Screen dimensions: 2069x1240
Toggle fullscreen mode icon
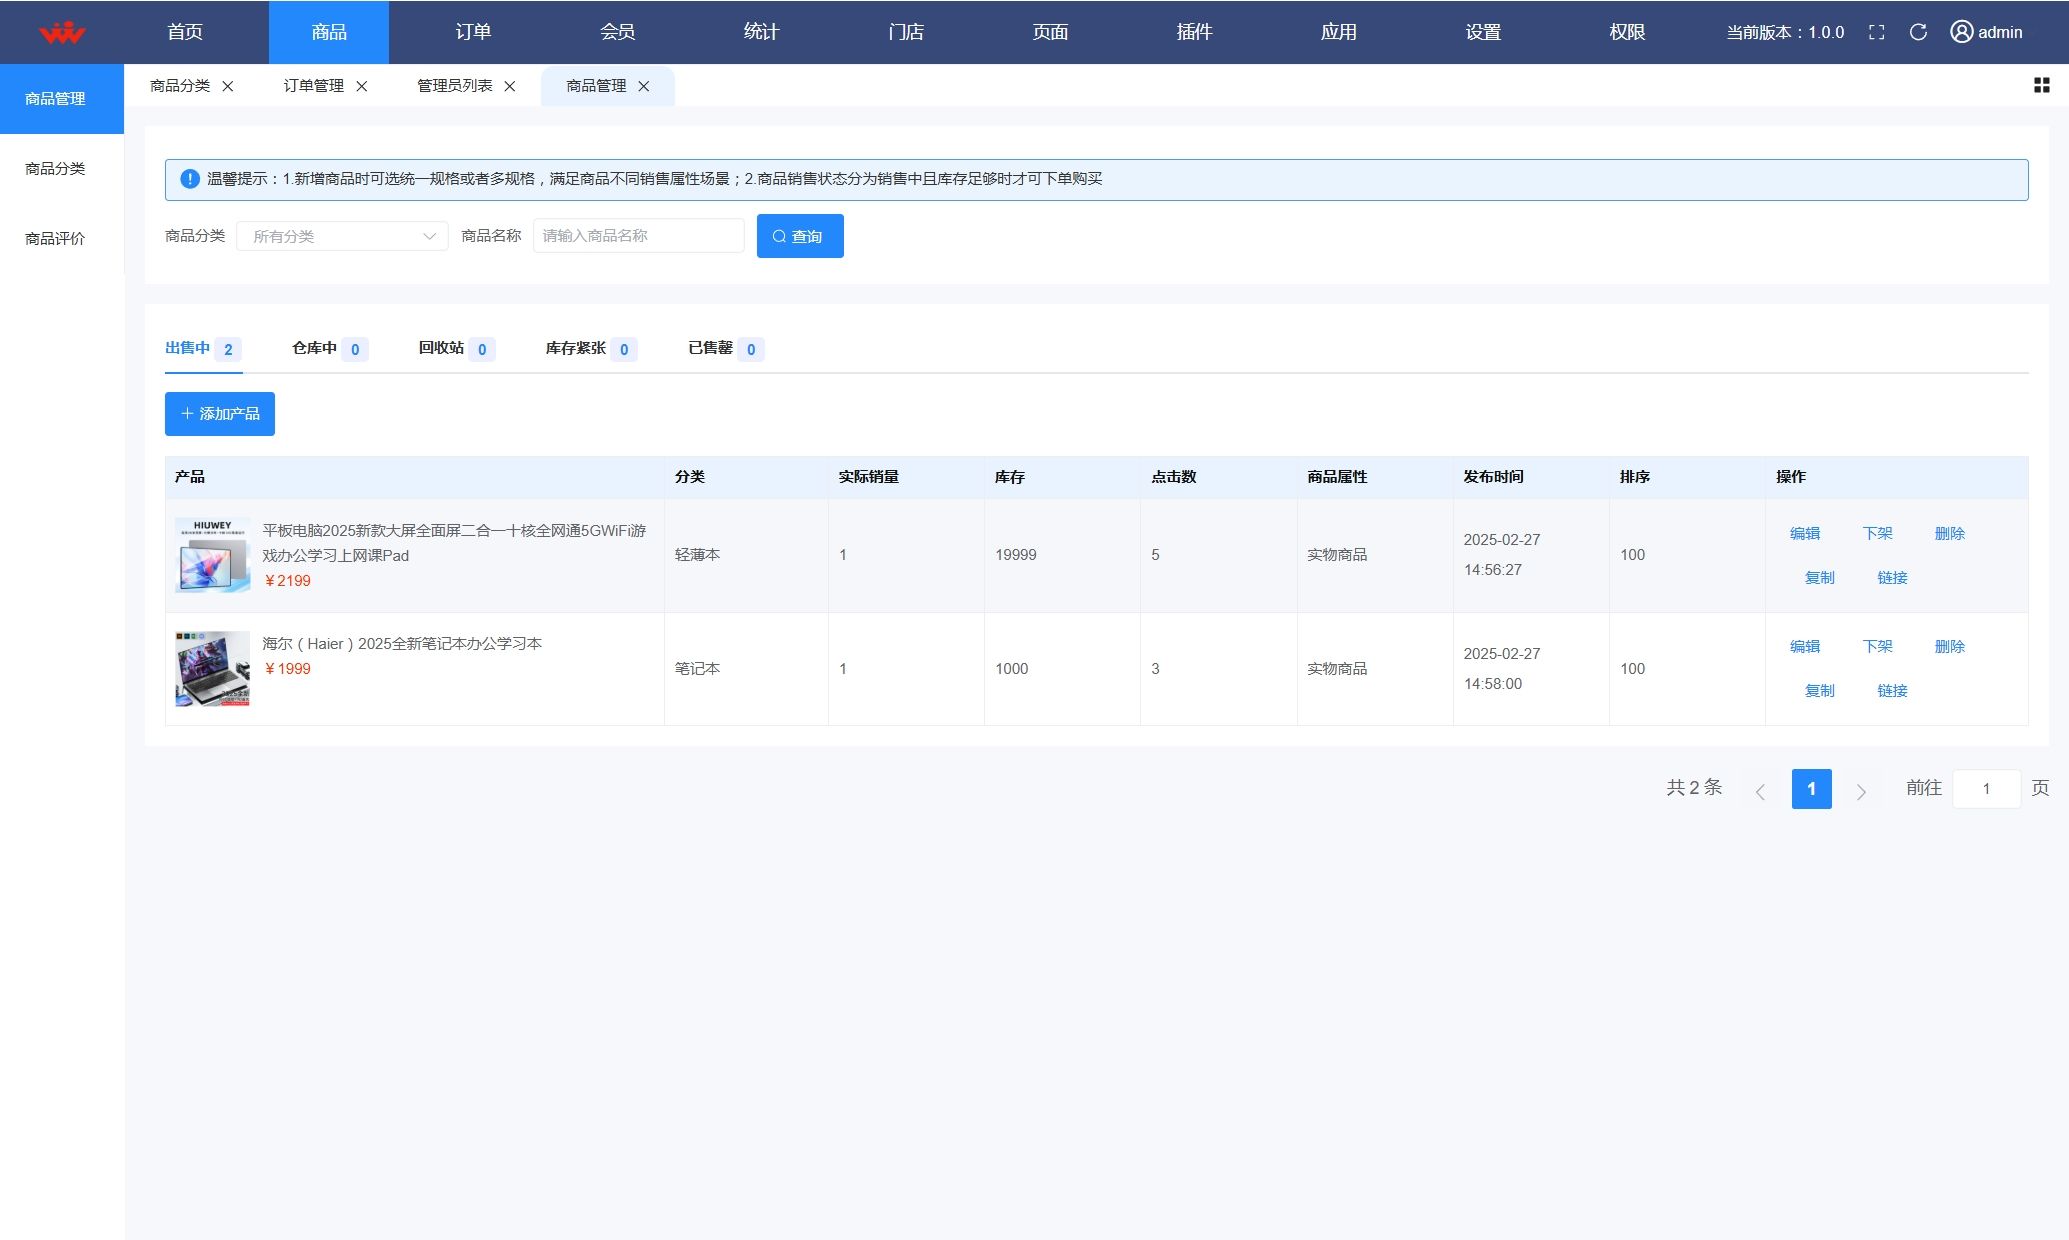point(1876,32)
